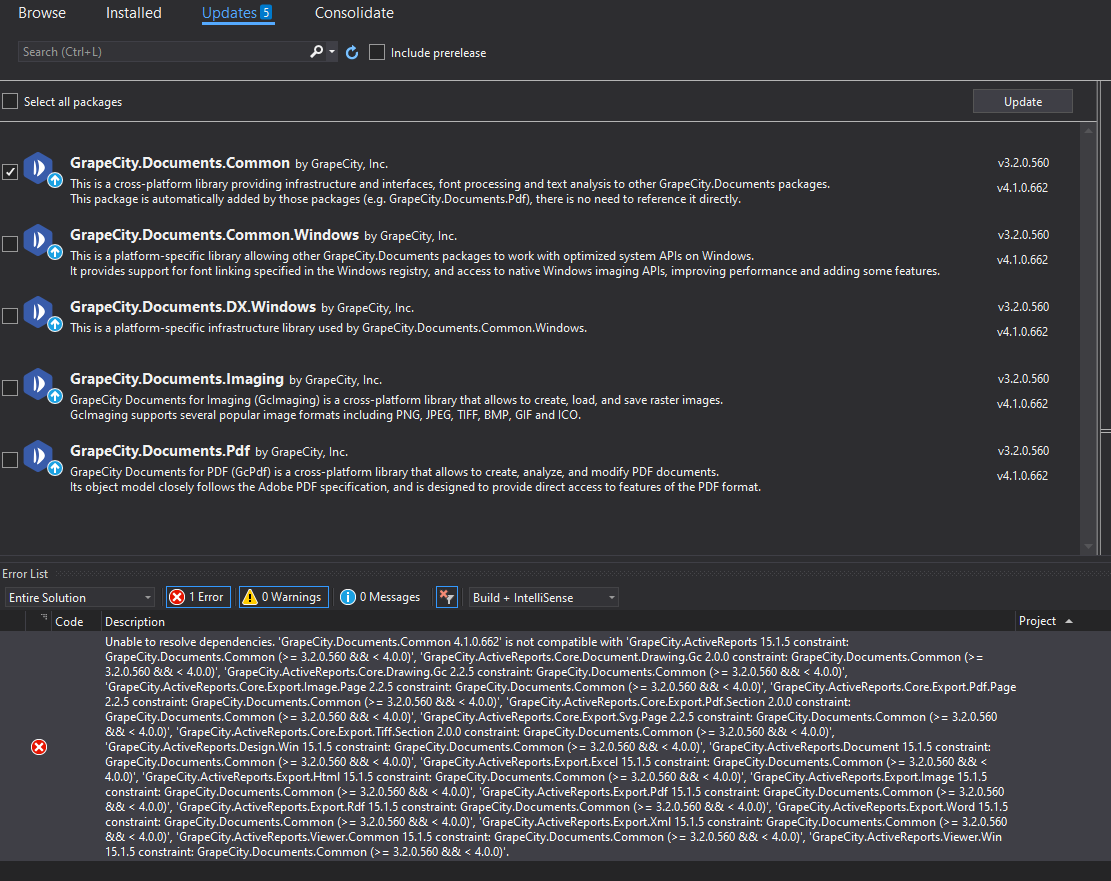
Task: Click v4.1.0.662 for GrapeCity.Documents.Common
Action: 1022,188
